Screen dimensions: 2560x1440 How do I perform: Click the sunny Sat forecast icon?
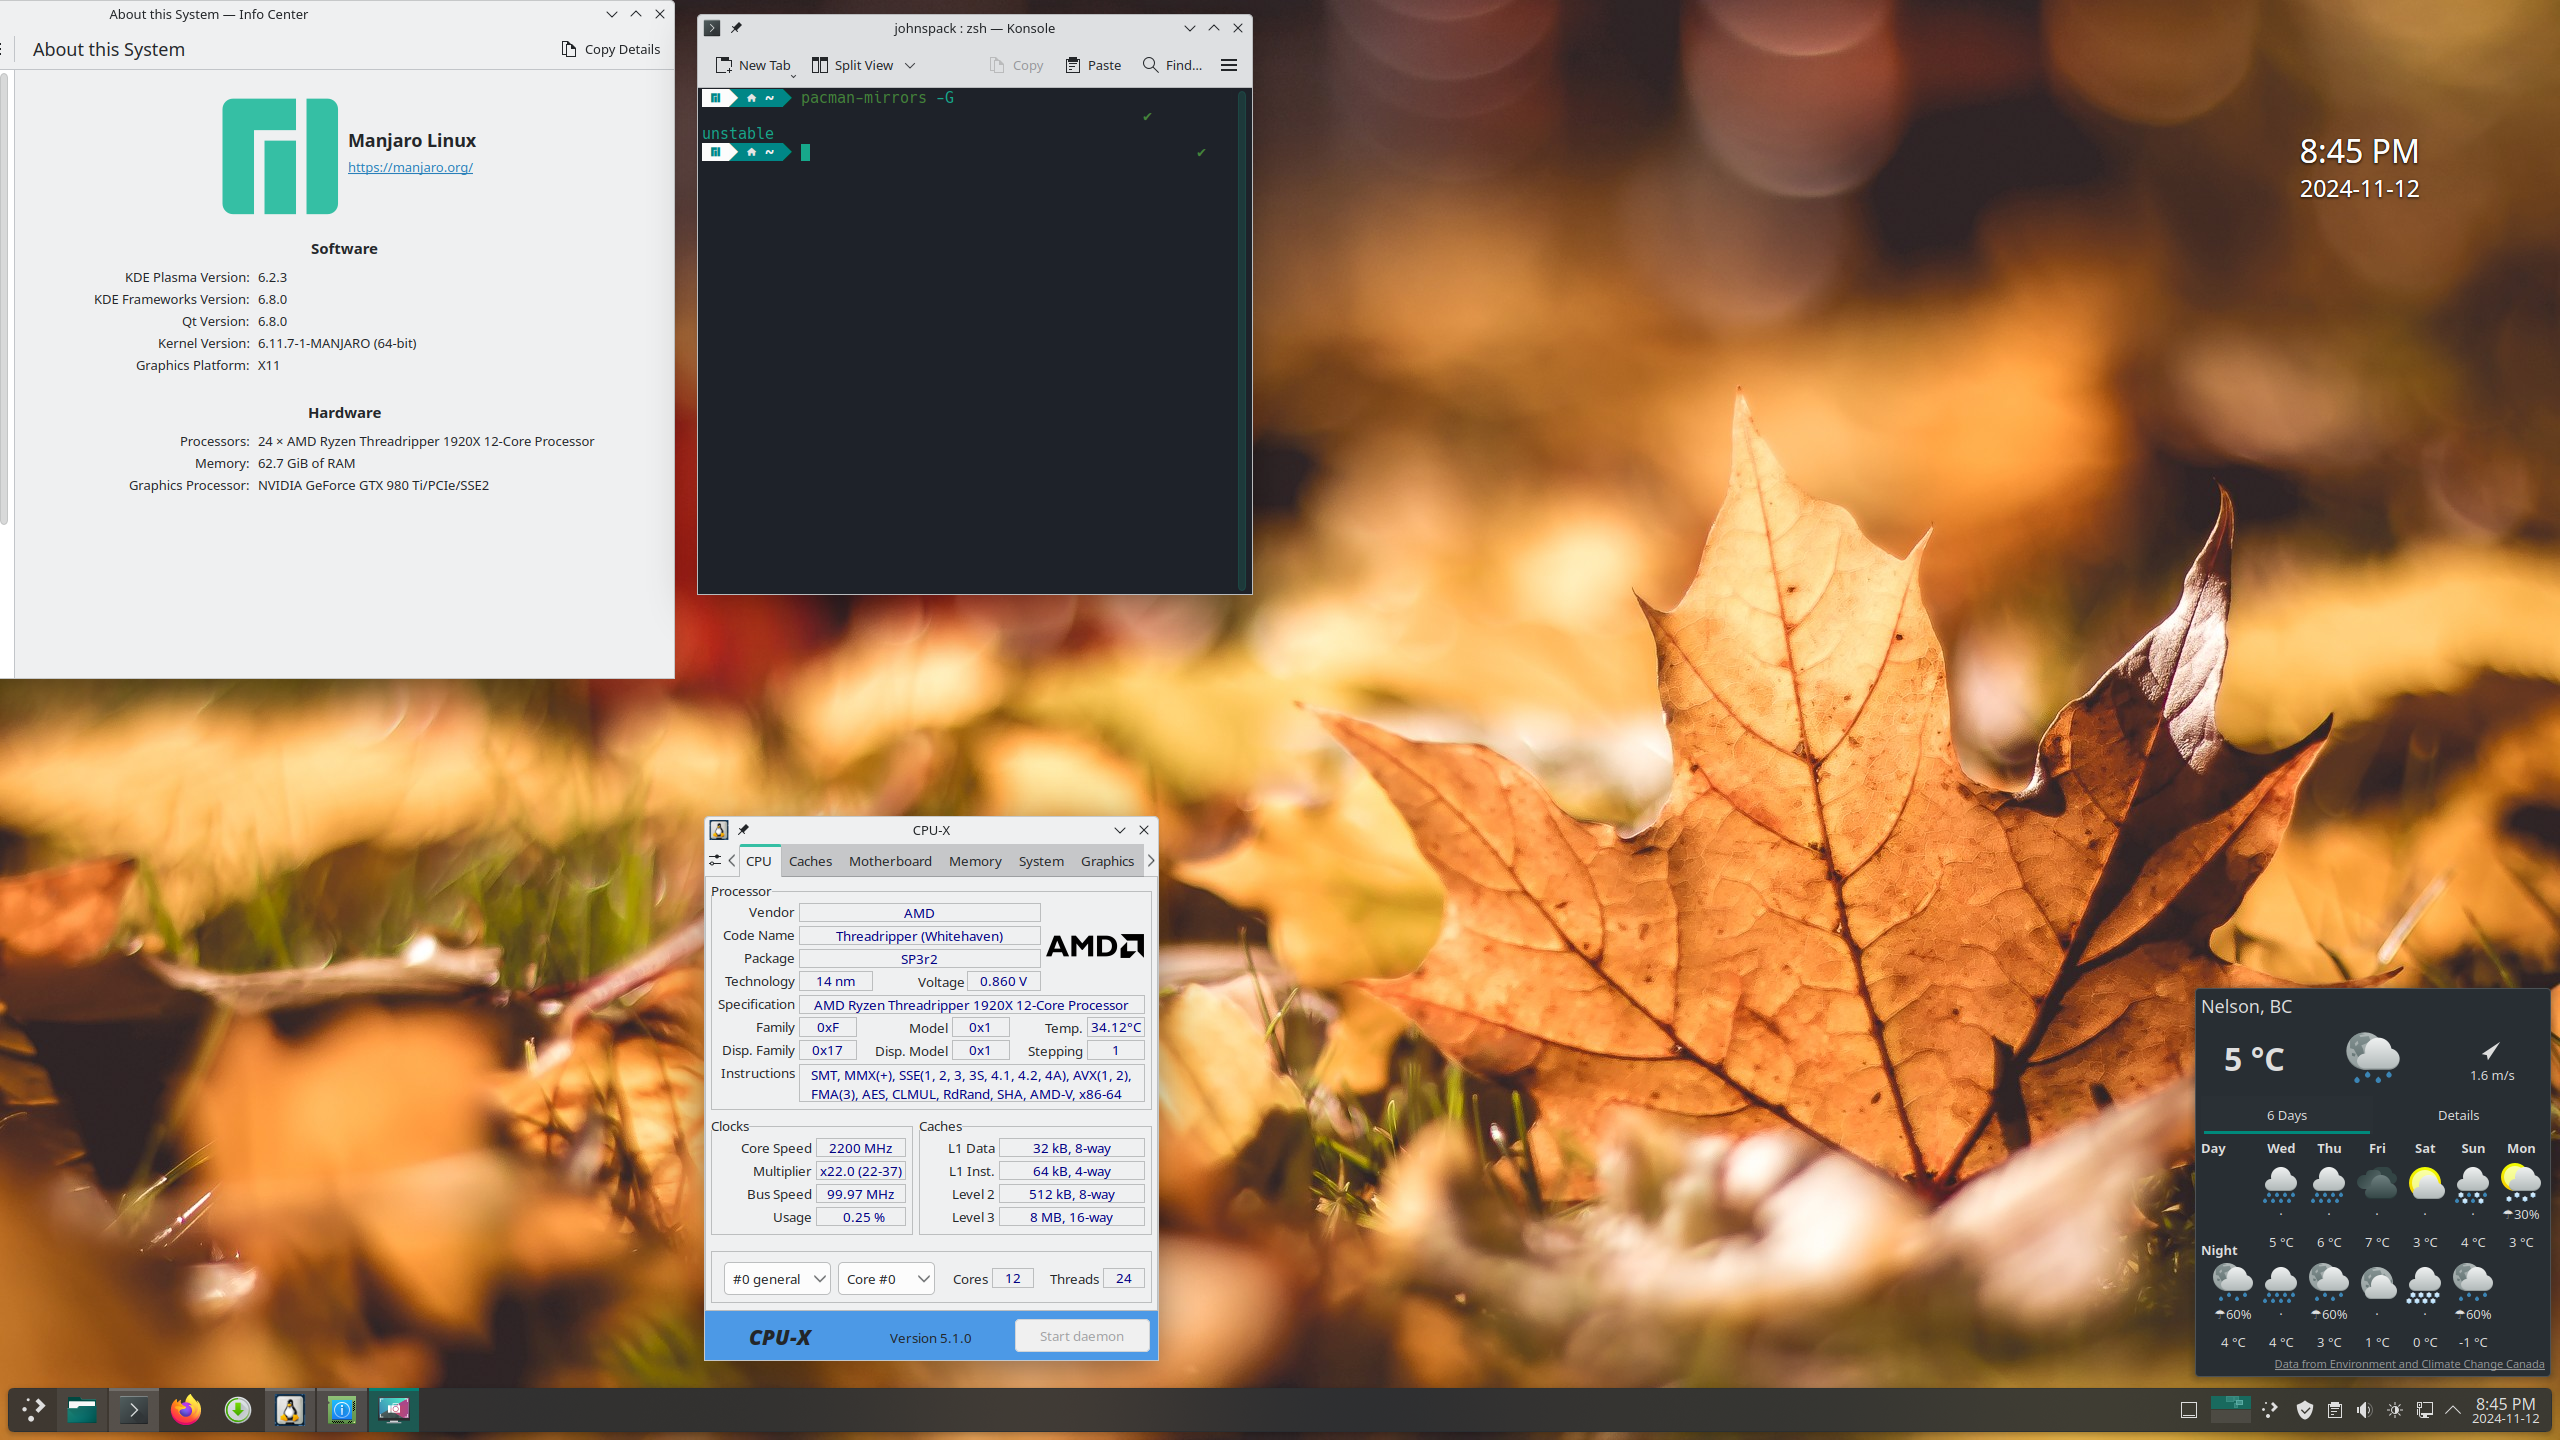pyautogui.click(x=2425, y=1184)
